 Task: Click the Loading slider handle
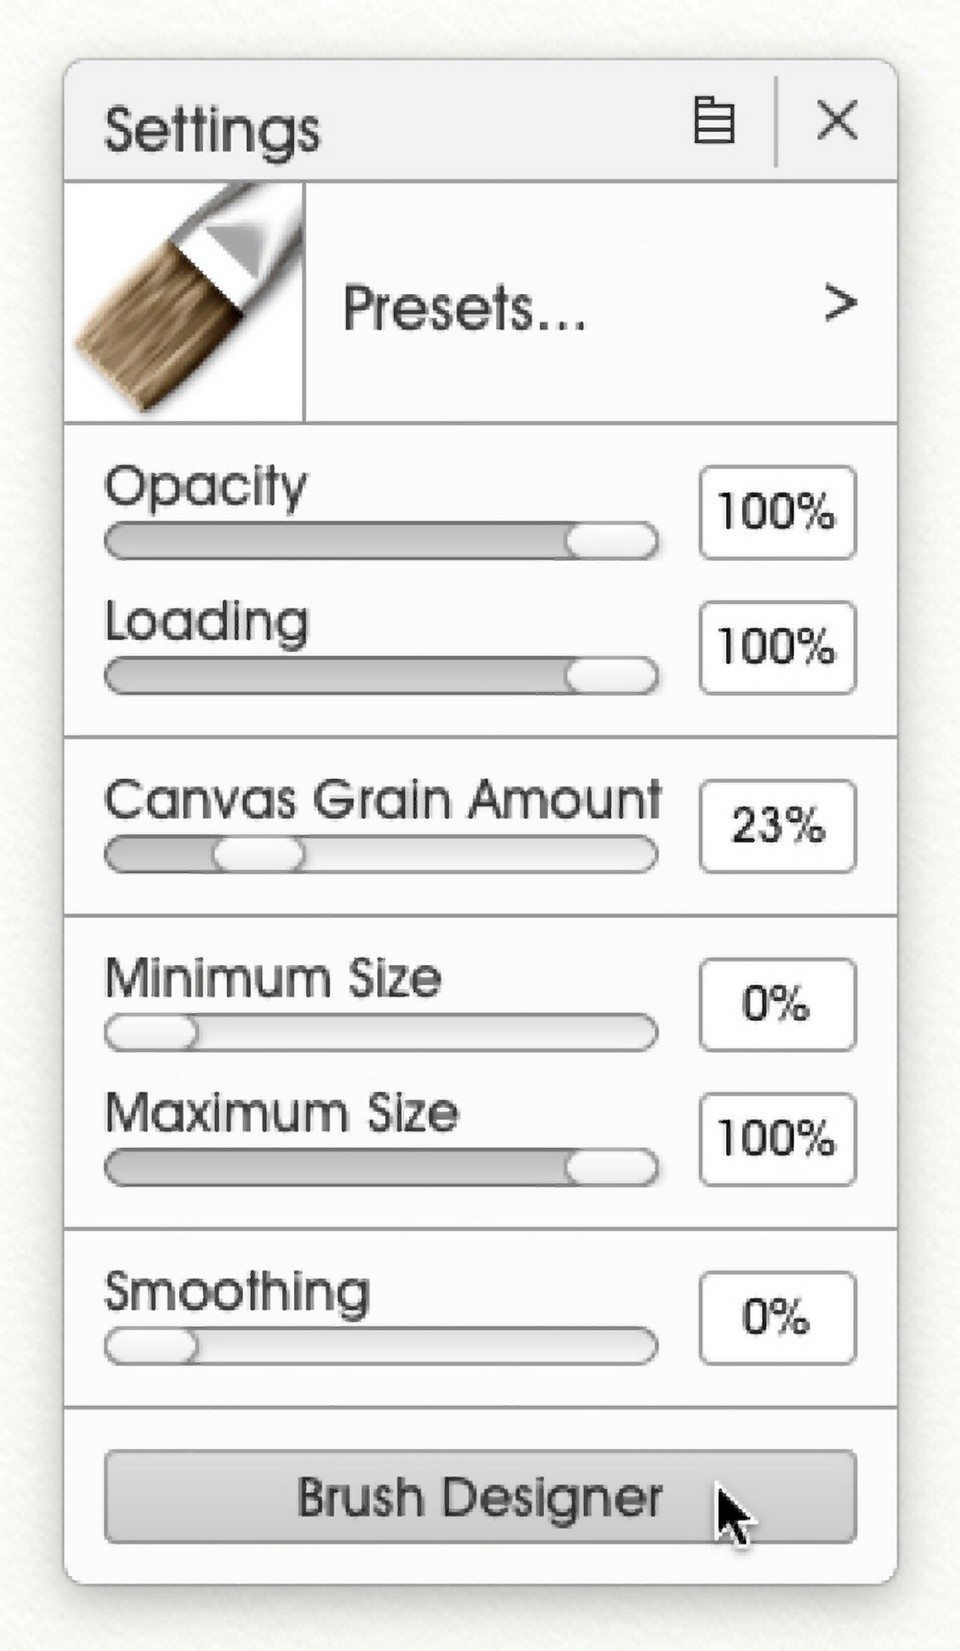click(611, 677)
